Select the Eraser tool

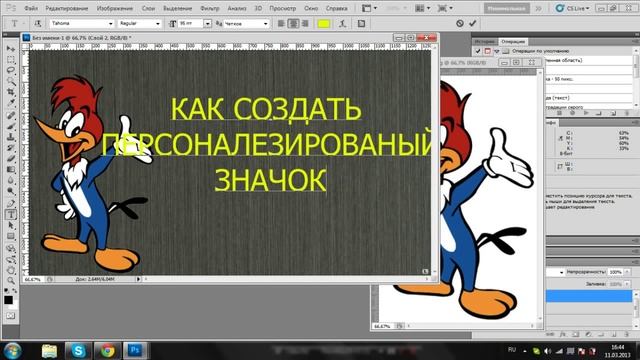[x=11, y=159]
